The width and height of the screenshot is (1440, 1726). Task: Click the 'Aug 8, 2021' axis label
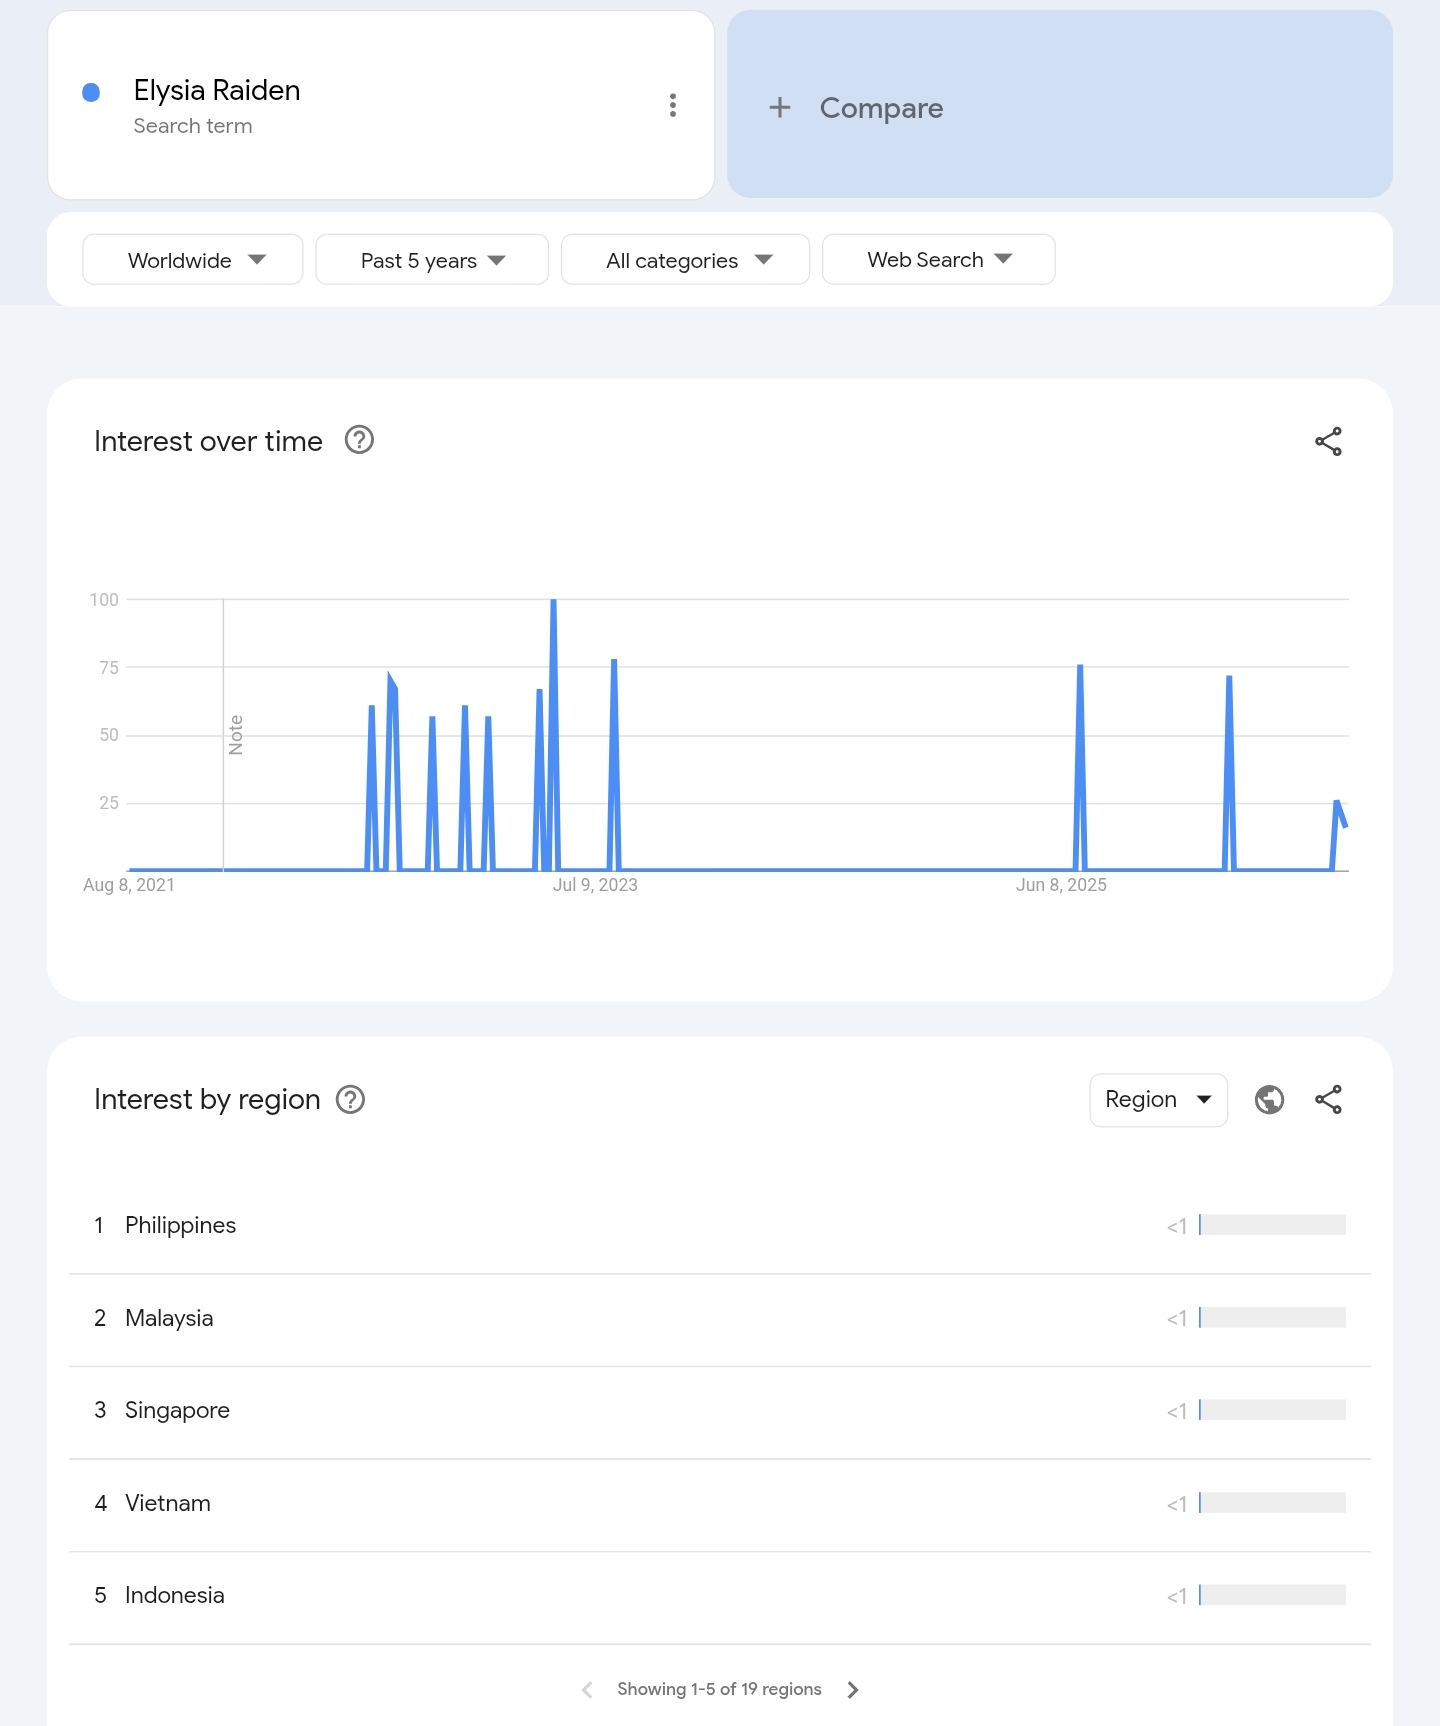click(x=129, y=885)
